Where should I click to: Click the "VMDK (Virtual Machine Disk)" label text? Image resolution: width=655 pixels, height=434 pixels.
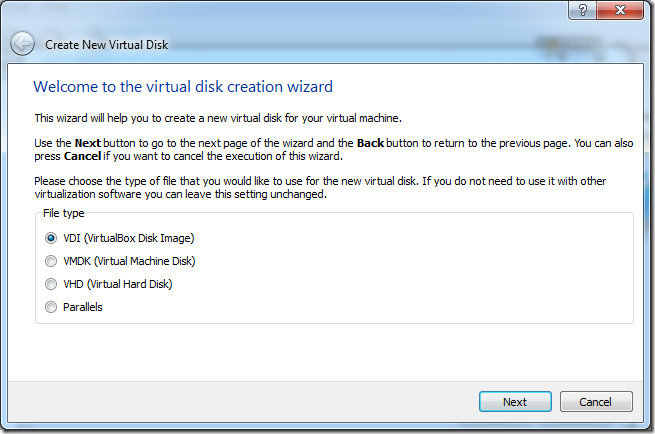(129, 261)
